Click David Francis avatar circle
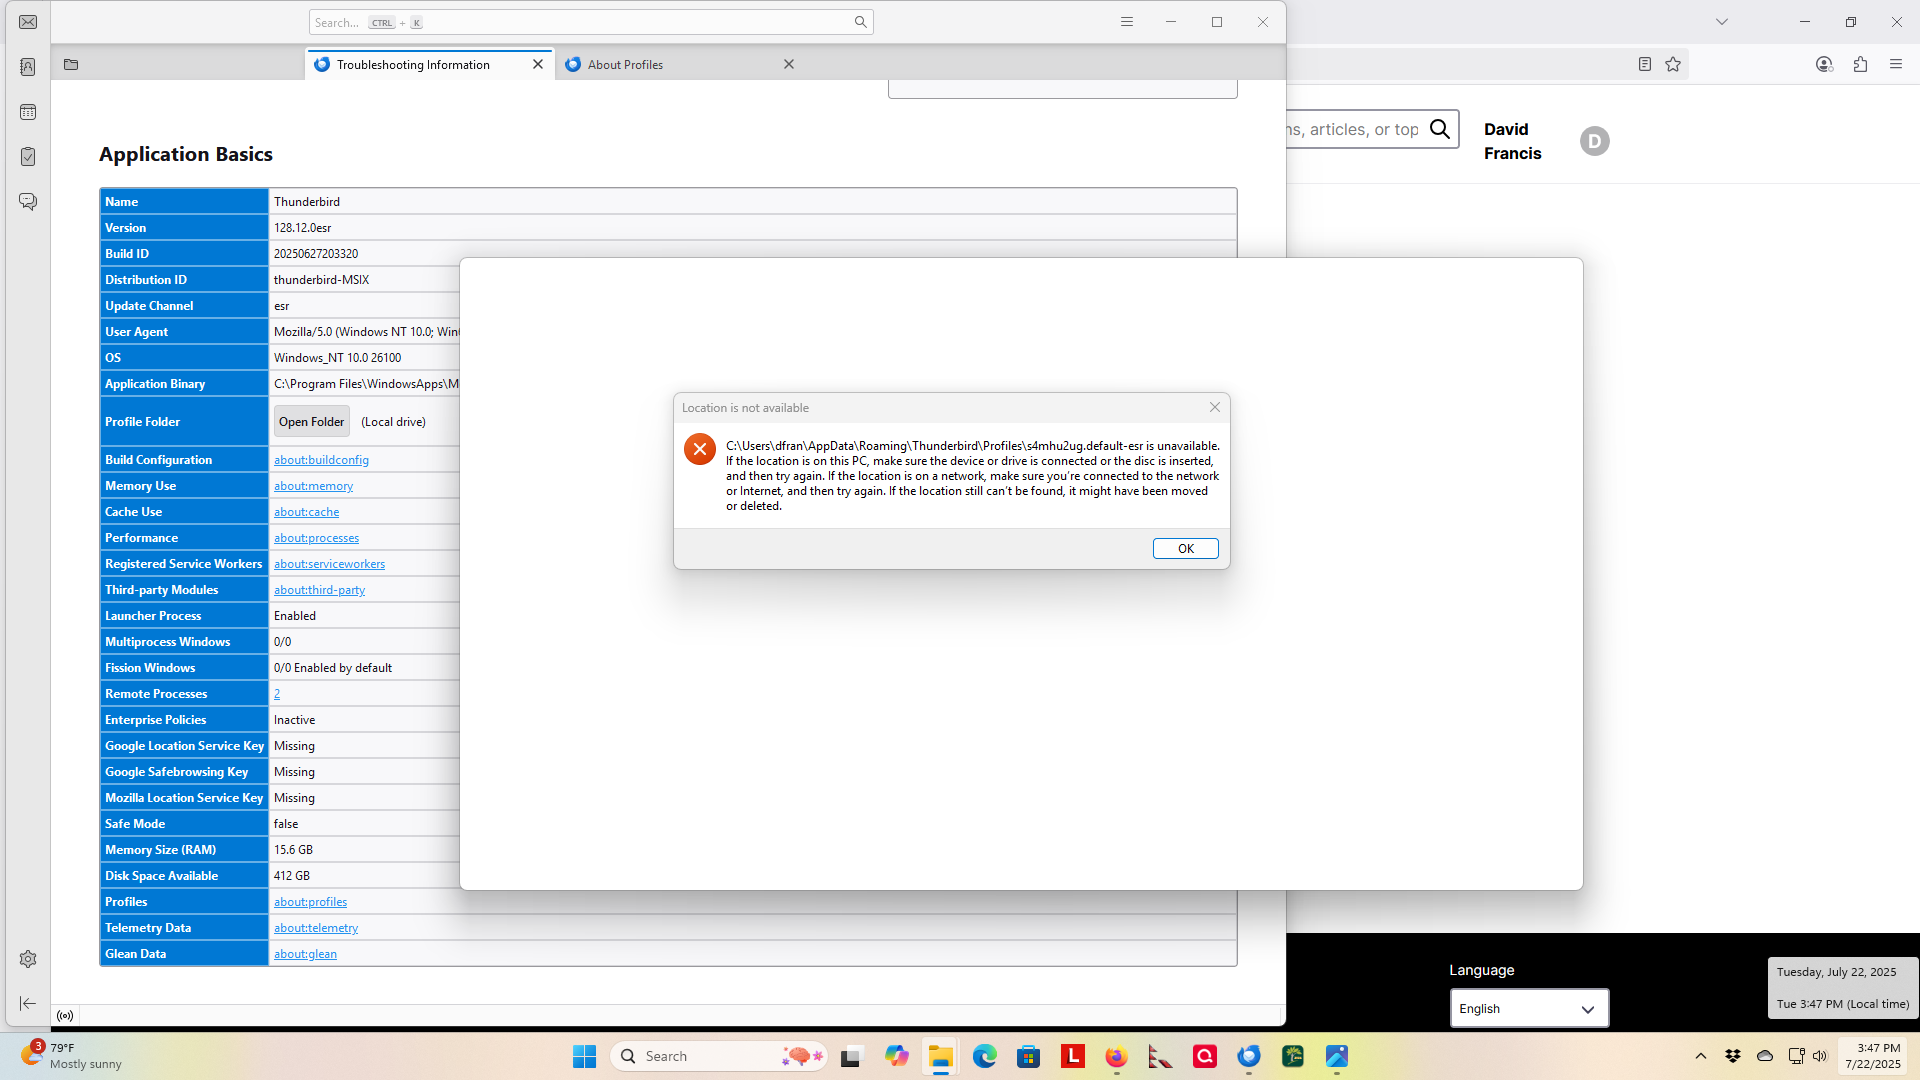Viewport: 1920px width, 1080px height. click(1595, 141)
